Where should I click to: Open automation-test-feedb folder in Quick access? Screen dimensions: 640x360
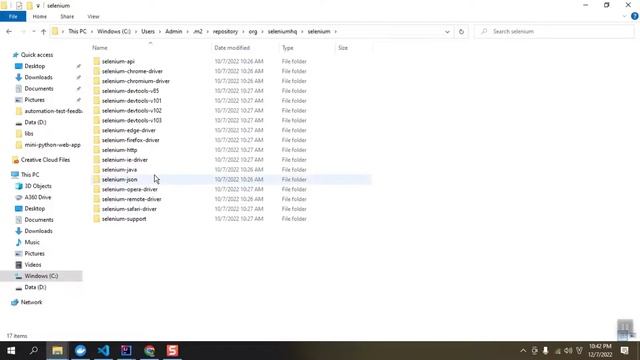coord(53,111)
